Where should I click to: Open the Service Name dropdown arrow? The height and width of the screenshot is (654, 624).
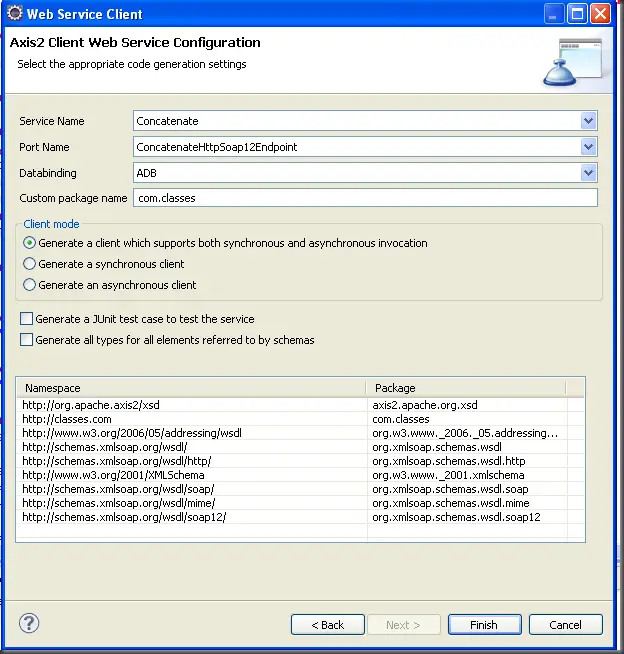click(x=588, y=121)
